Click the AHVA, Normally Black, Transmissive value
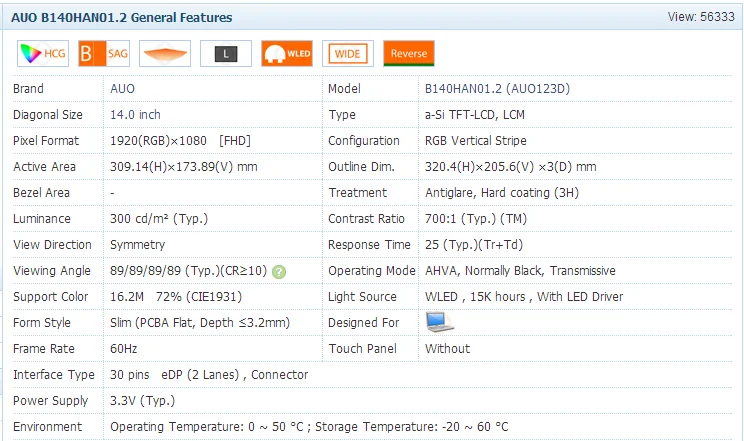The height and width of the screenshot is (441, 744). 521,271
